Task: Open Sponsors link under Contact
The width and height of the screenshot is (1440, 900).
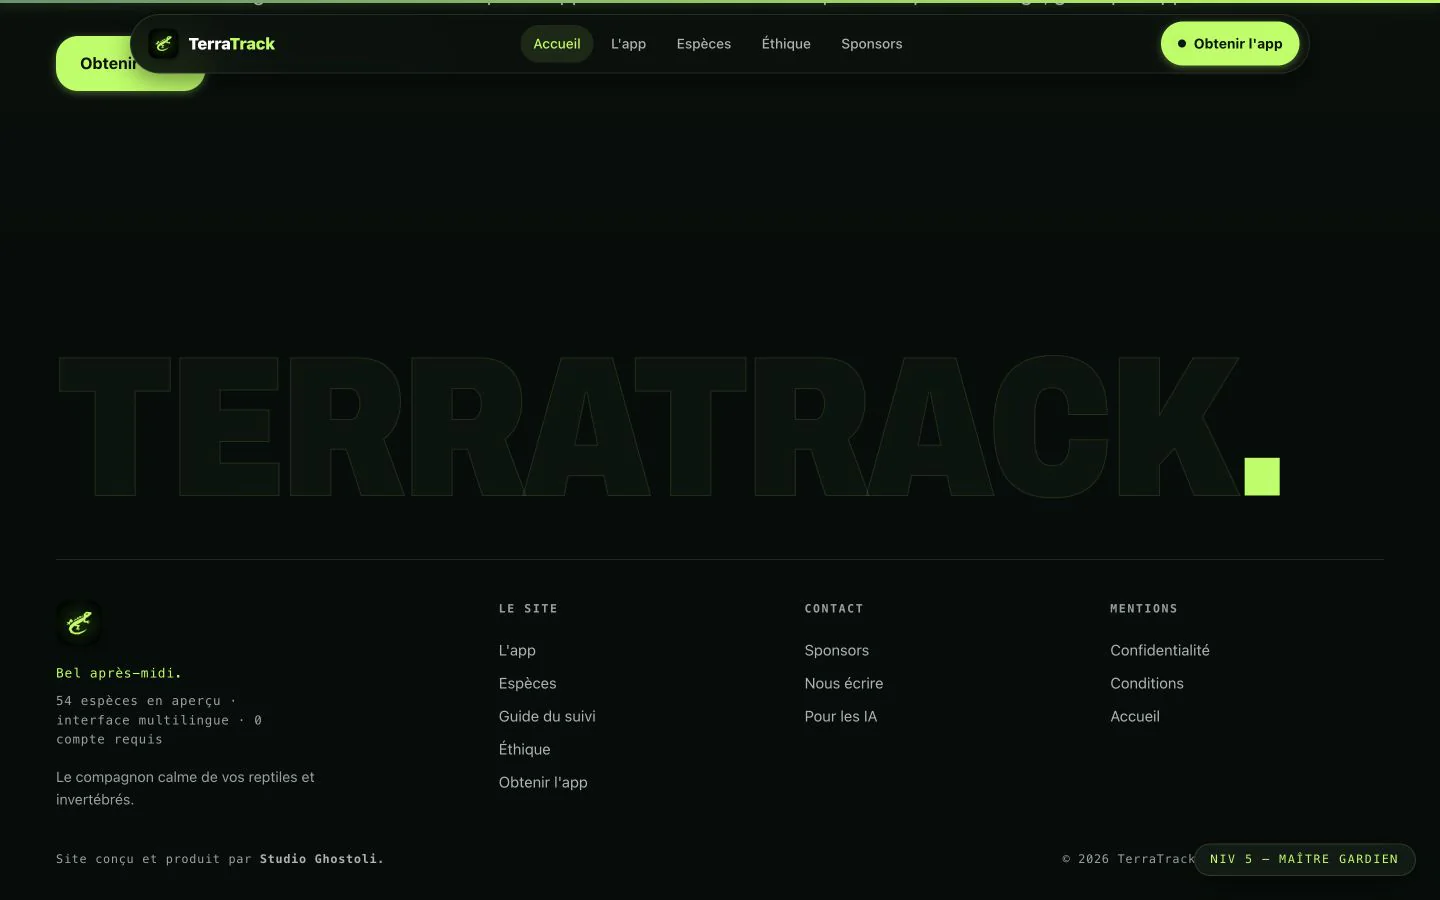Action: click(x=837, y=650)
